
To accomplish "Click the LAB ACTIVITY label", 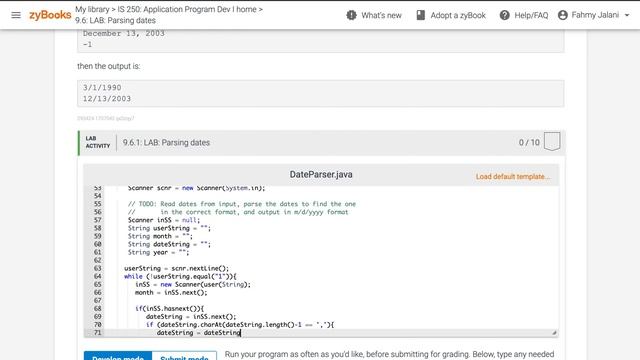I will point(98,142).
